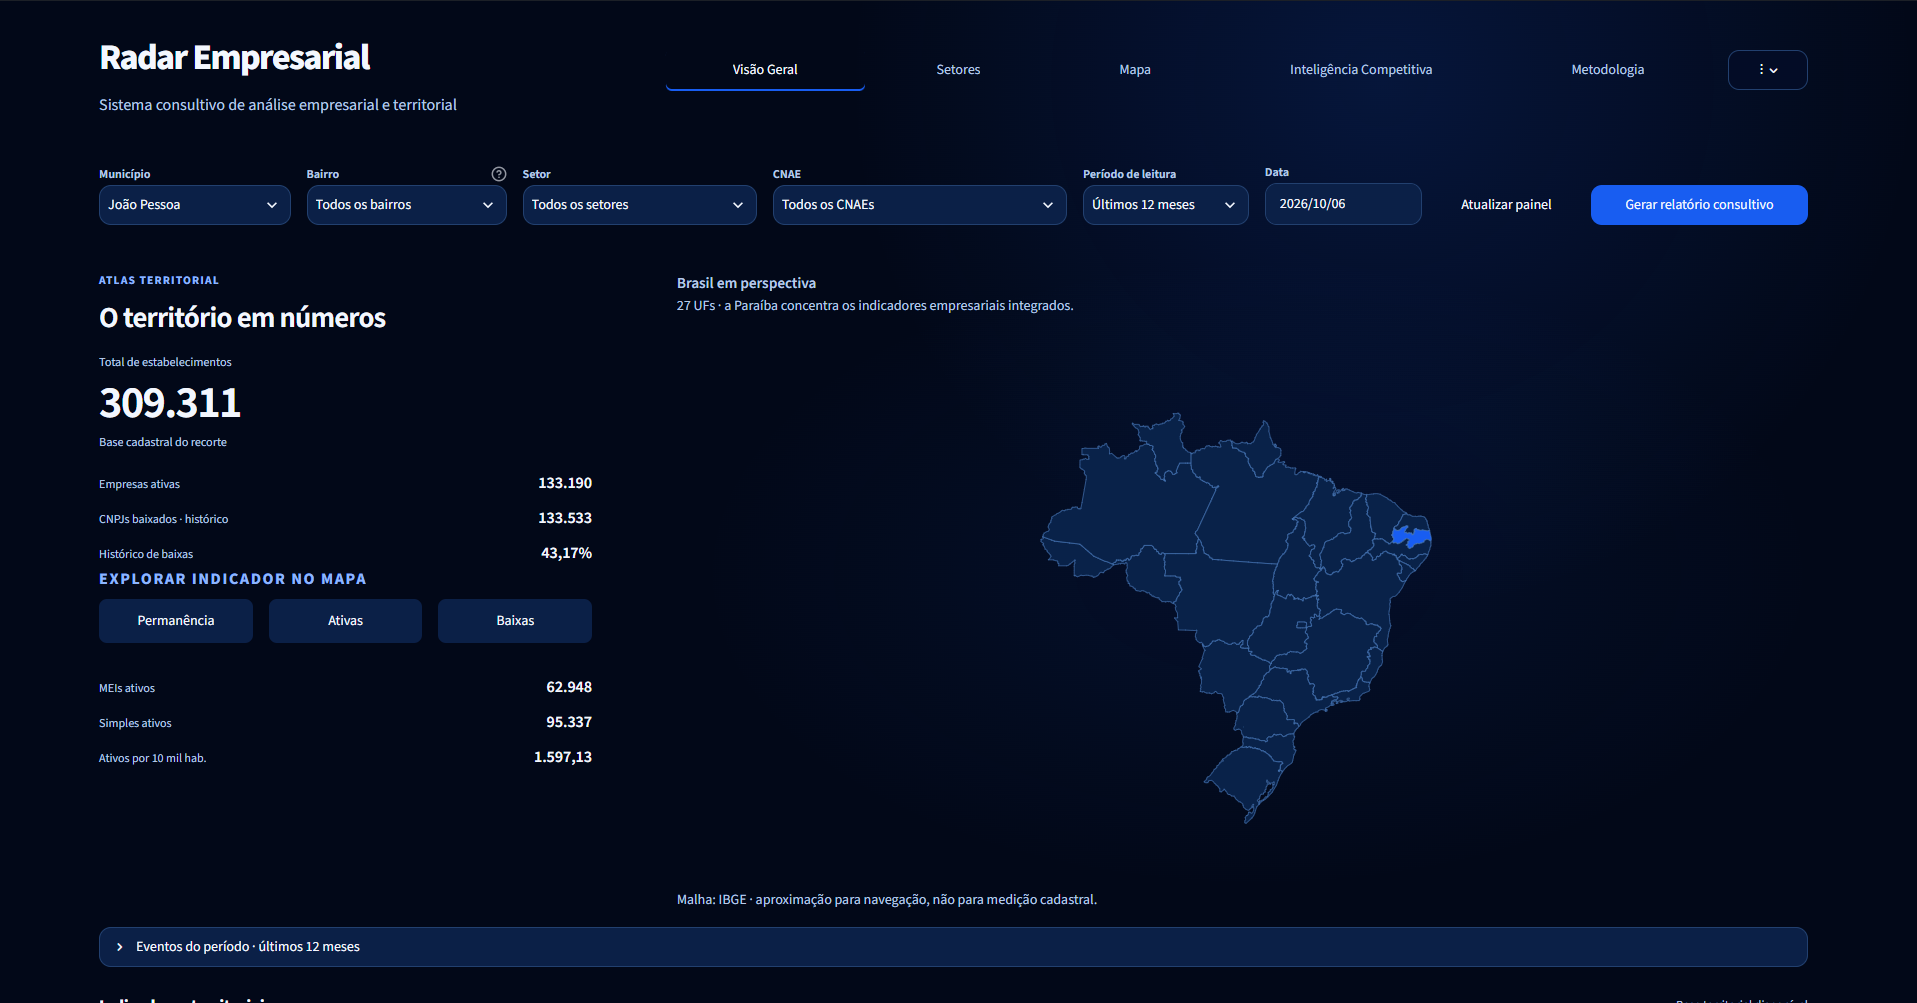Switch to the Mapa tab
The height and width of the screenshot is (1003, 1917).
pyautogui.click(x=1135, y=70)
